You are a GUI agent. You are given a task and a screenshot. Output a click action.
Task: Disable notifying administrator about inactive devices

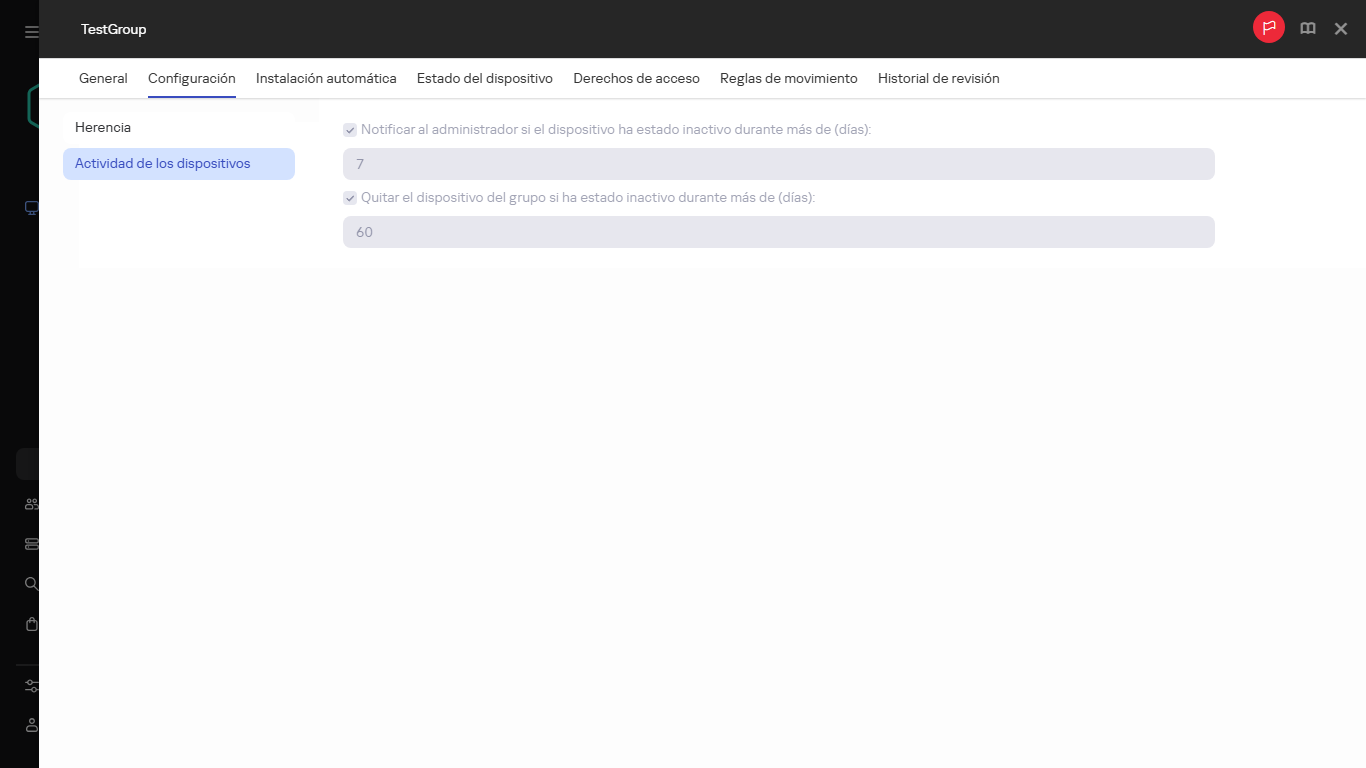(350, 129)
